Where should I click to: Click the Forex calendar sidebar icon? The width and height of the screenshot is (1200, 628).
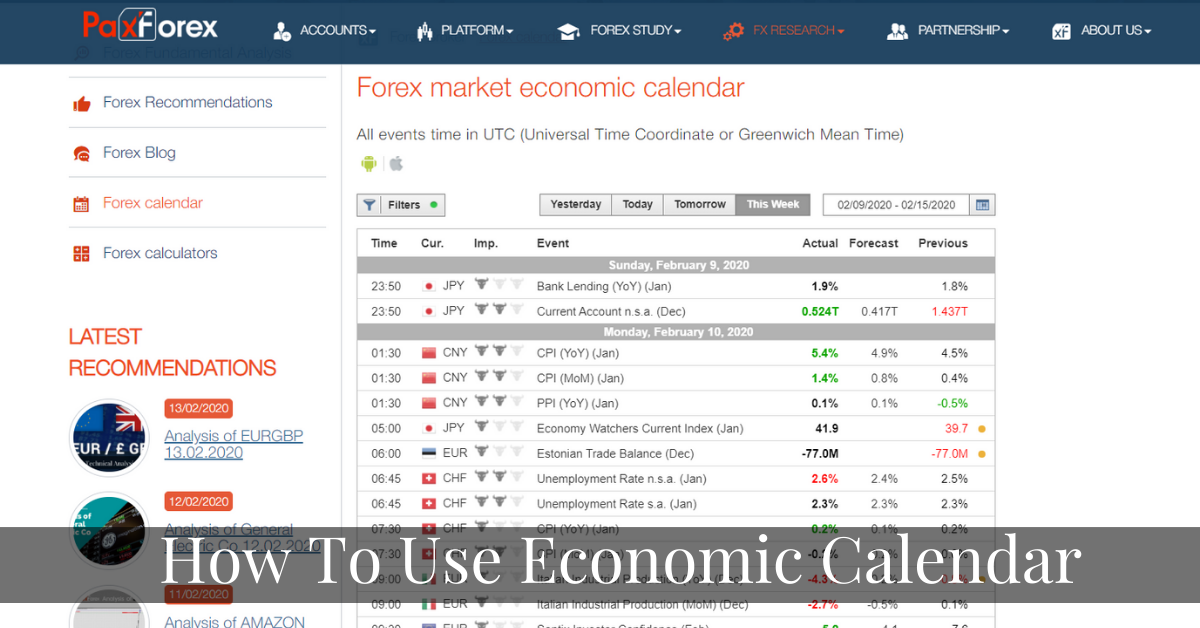(81, 203)
